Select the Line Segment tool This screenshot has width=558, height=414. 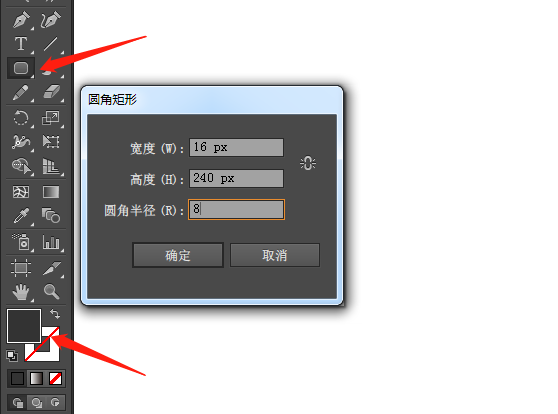[x=51, y=44]
